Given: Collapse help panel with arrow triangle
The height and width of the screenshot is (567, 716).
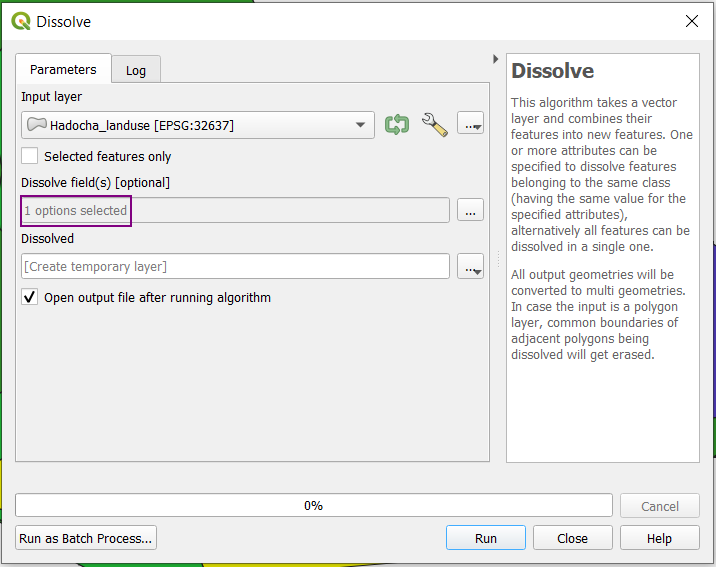Looking at the screenshot, I should pyautogui.click(x=495, y=59).
